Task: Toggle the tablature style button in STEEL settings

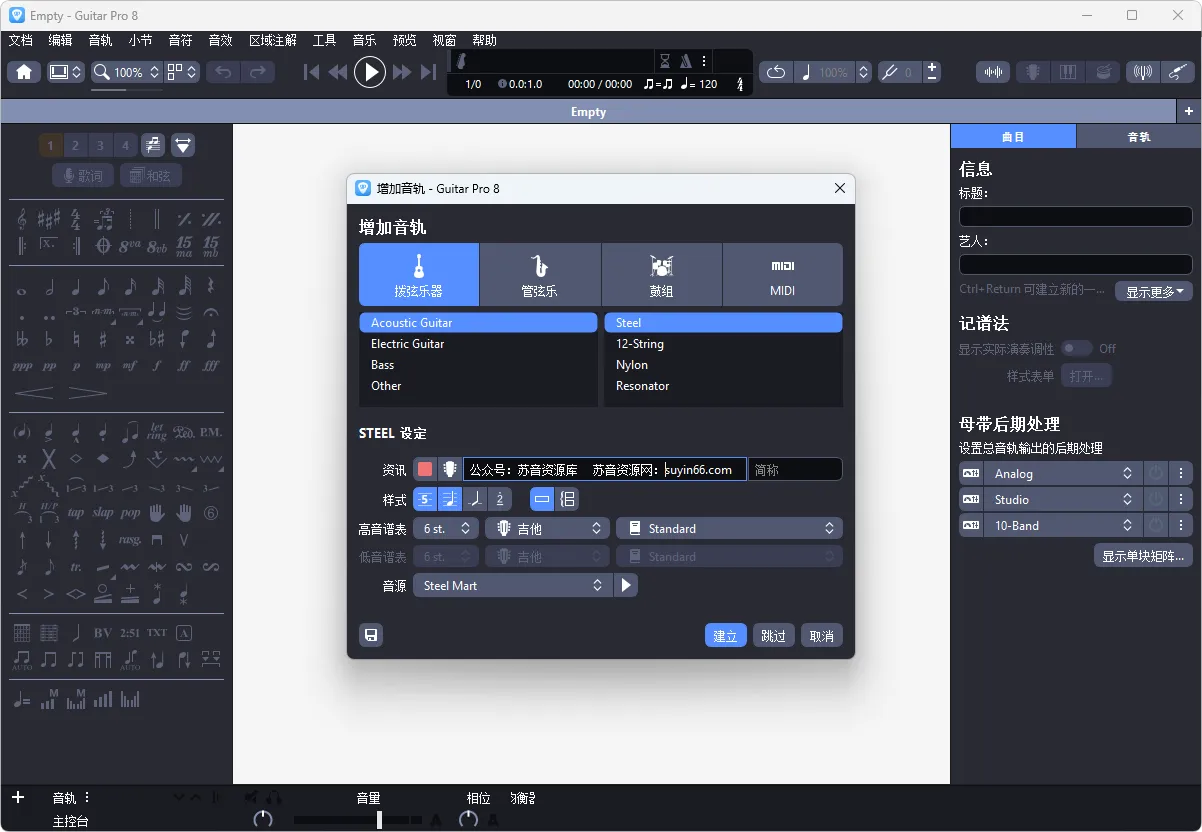Action: (x=425, y=499)
